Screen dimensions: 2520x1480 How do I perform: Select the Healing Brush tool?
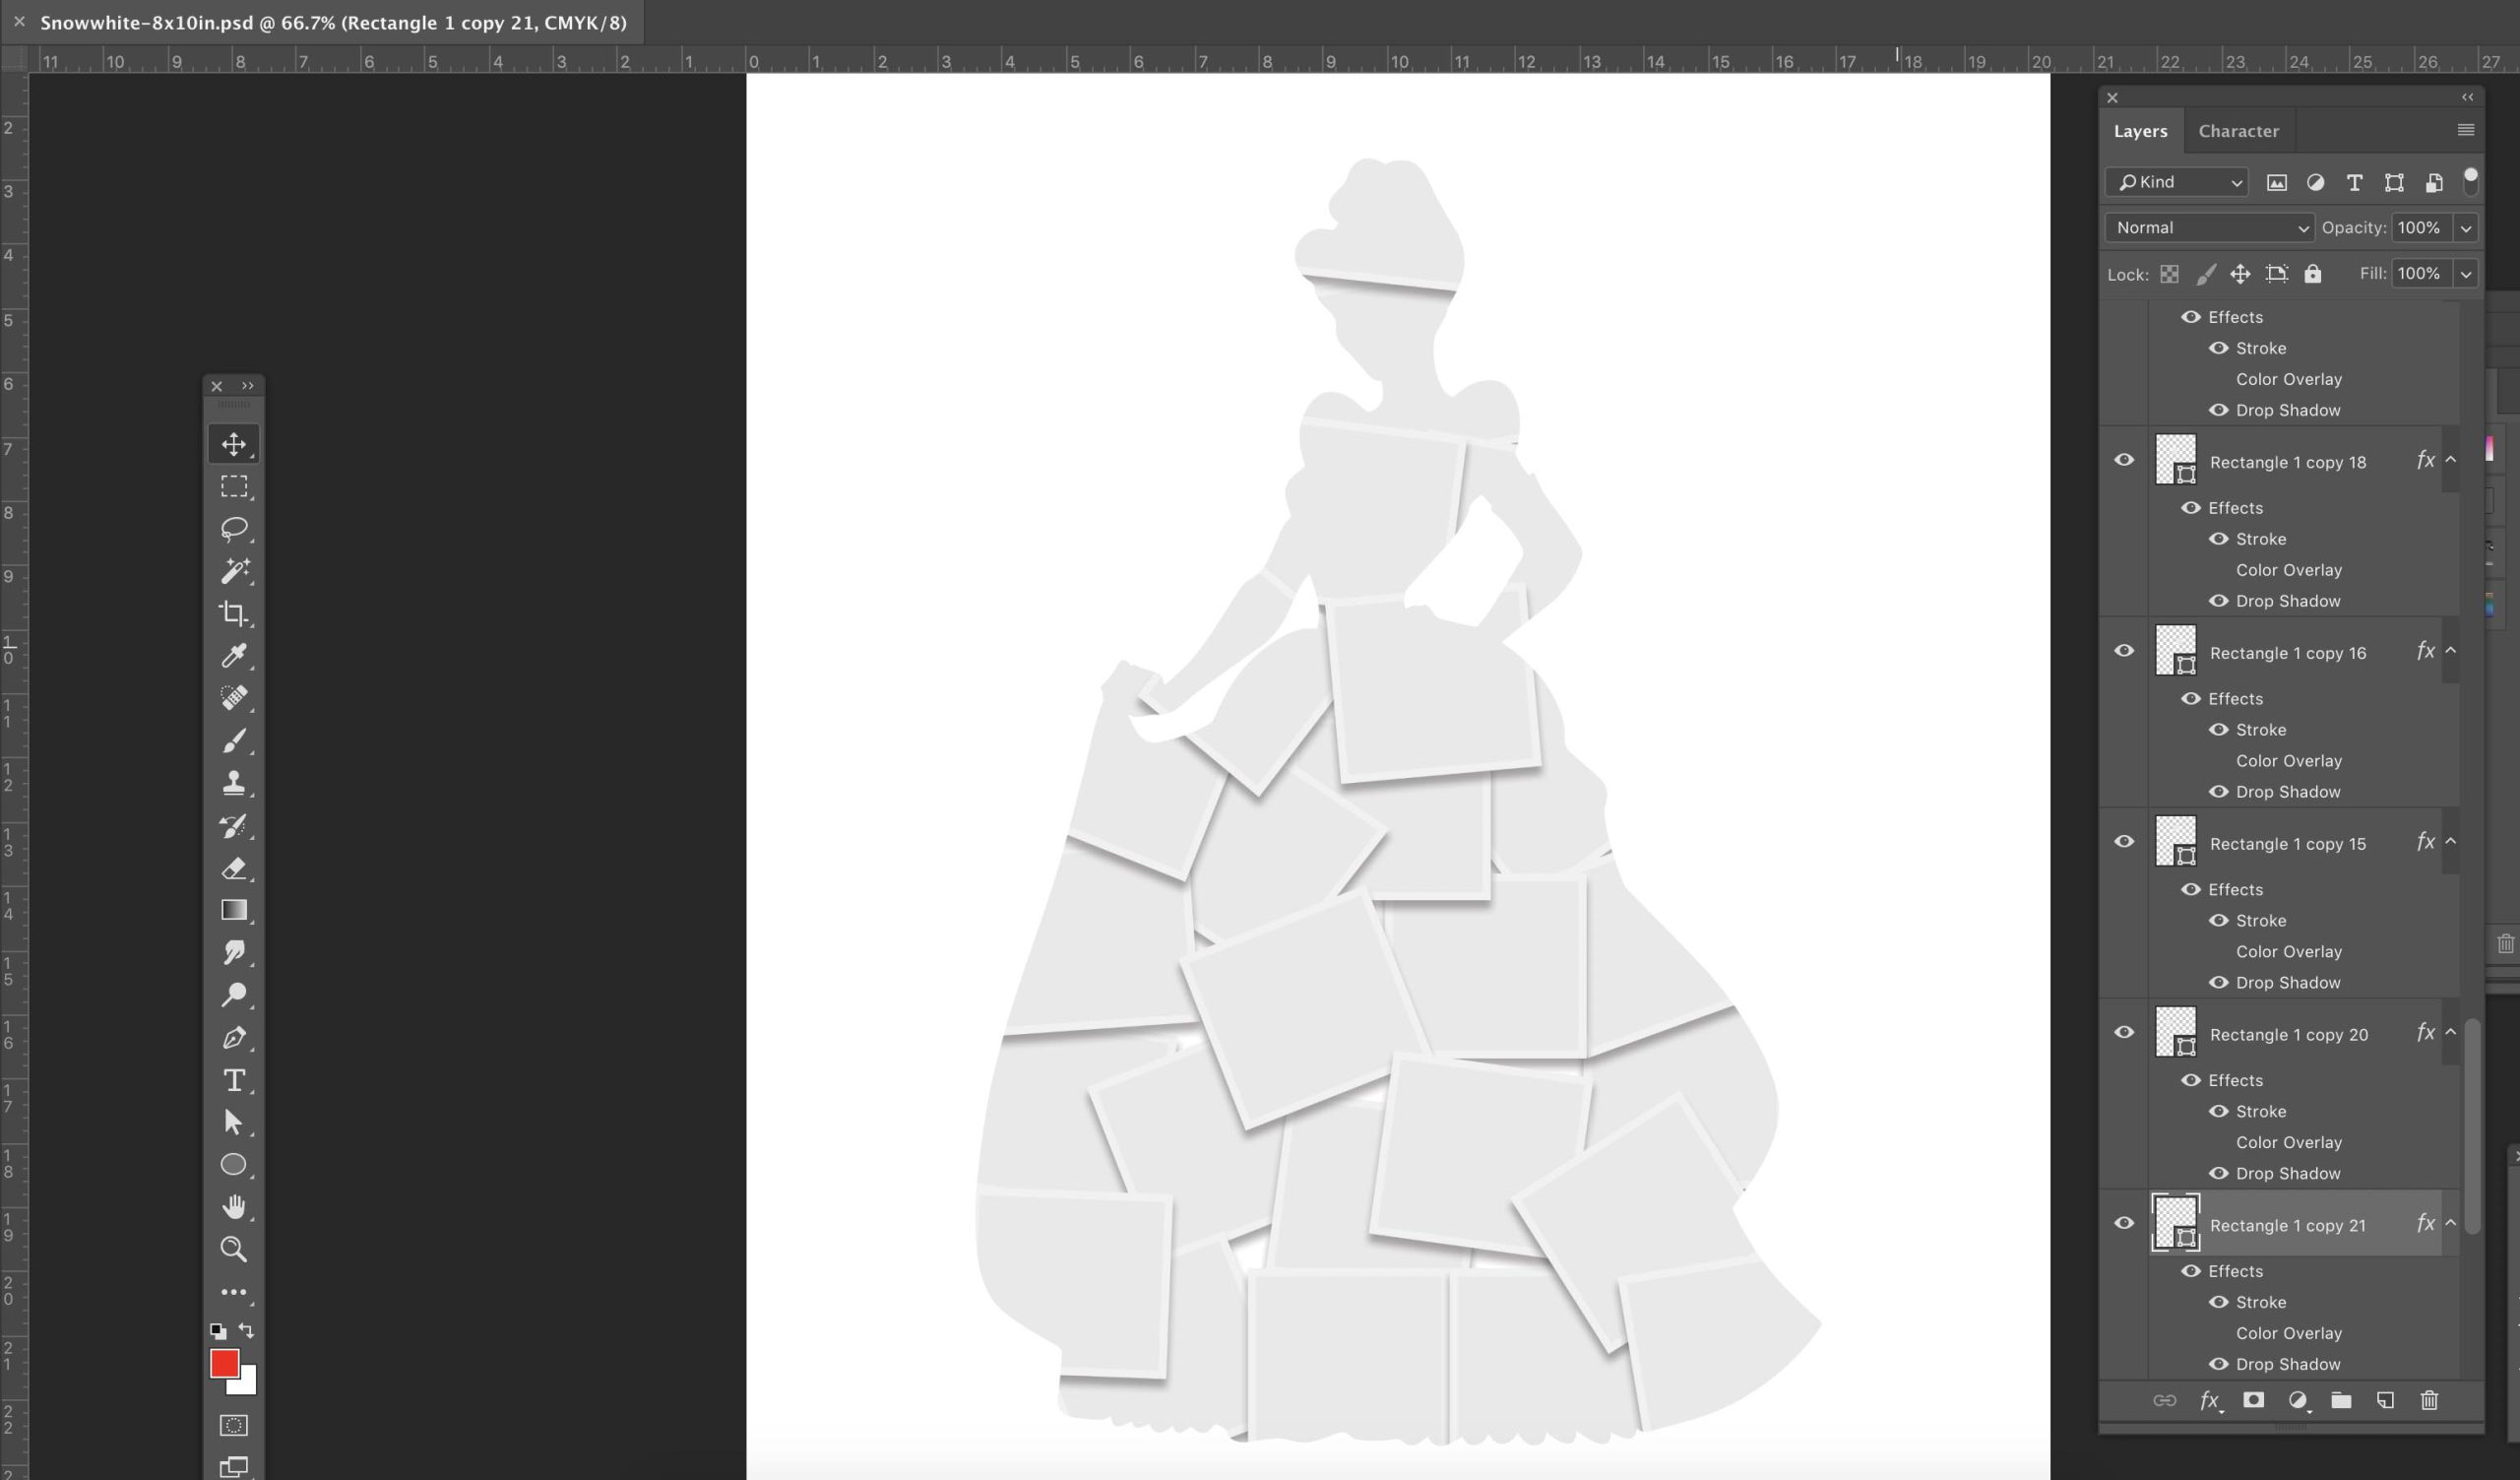point(234,697)
